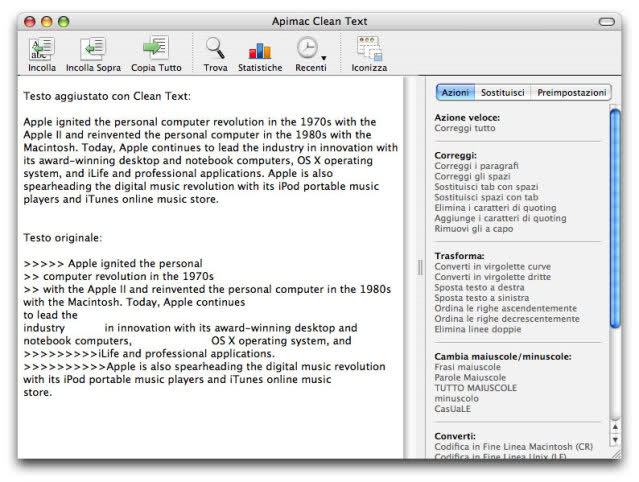This screenshot has height=482, width=639.
Task: Switch to the Sostituisci tab
Action: (502, 92)
